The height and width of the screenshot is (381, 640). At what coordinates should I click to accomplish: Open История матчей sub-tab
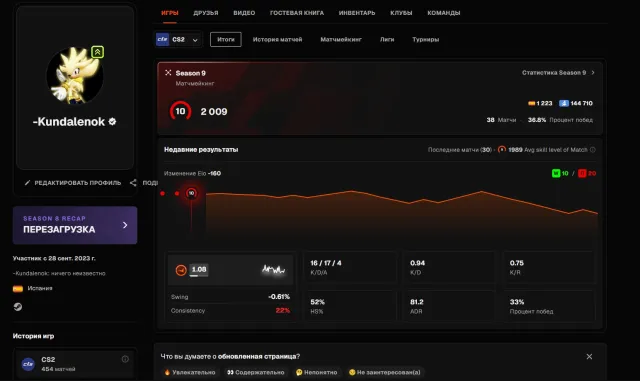click(278, 40)
